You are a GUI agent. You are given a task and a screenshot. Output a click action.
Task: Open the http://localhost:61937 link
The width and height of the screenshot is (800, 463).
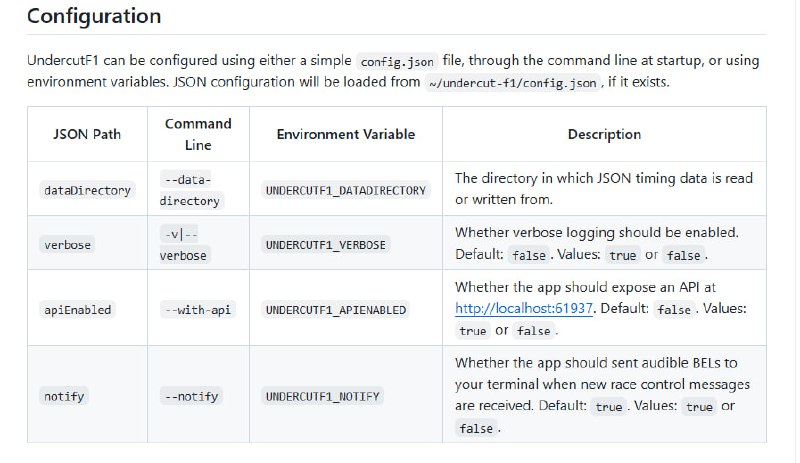[525, 309]
